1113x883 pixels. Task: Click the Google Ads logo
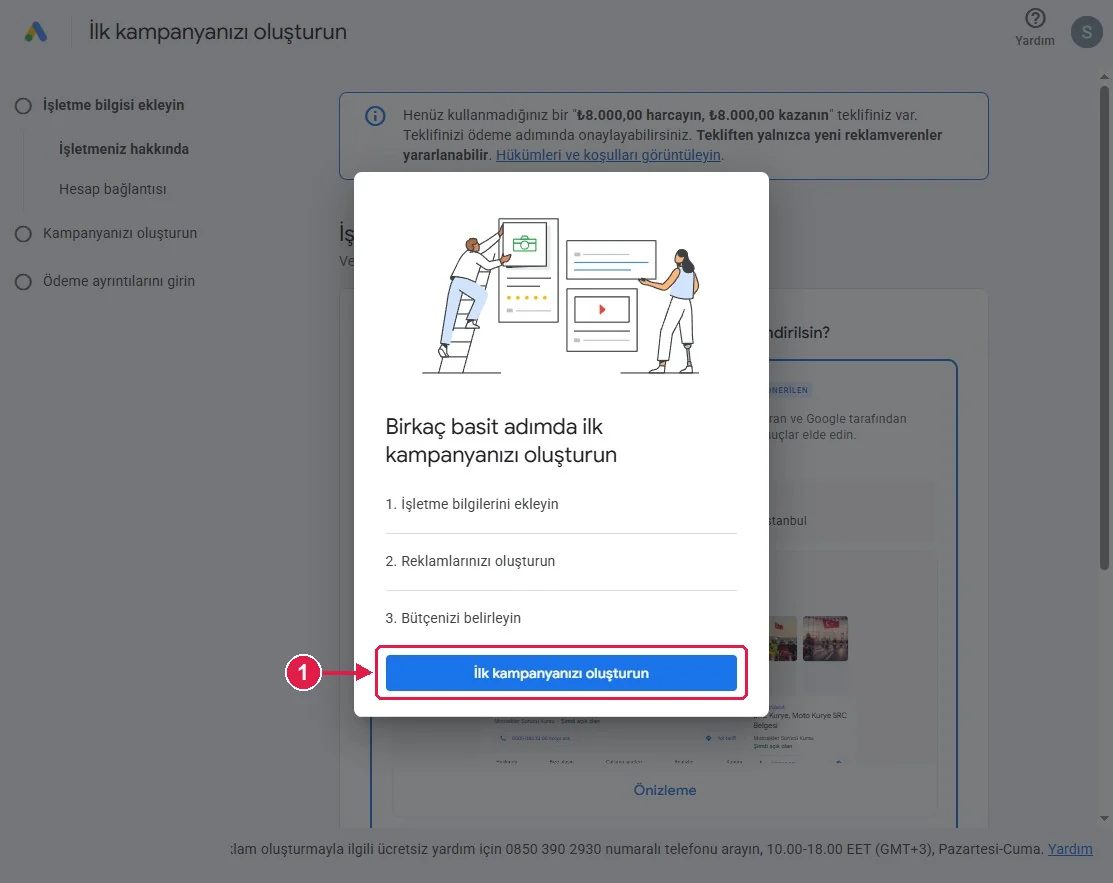pos(35,32)
